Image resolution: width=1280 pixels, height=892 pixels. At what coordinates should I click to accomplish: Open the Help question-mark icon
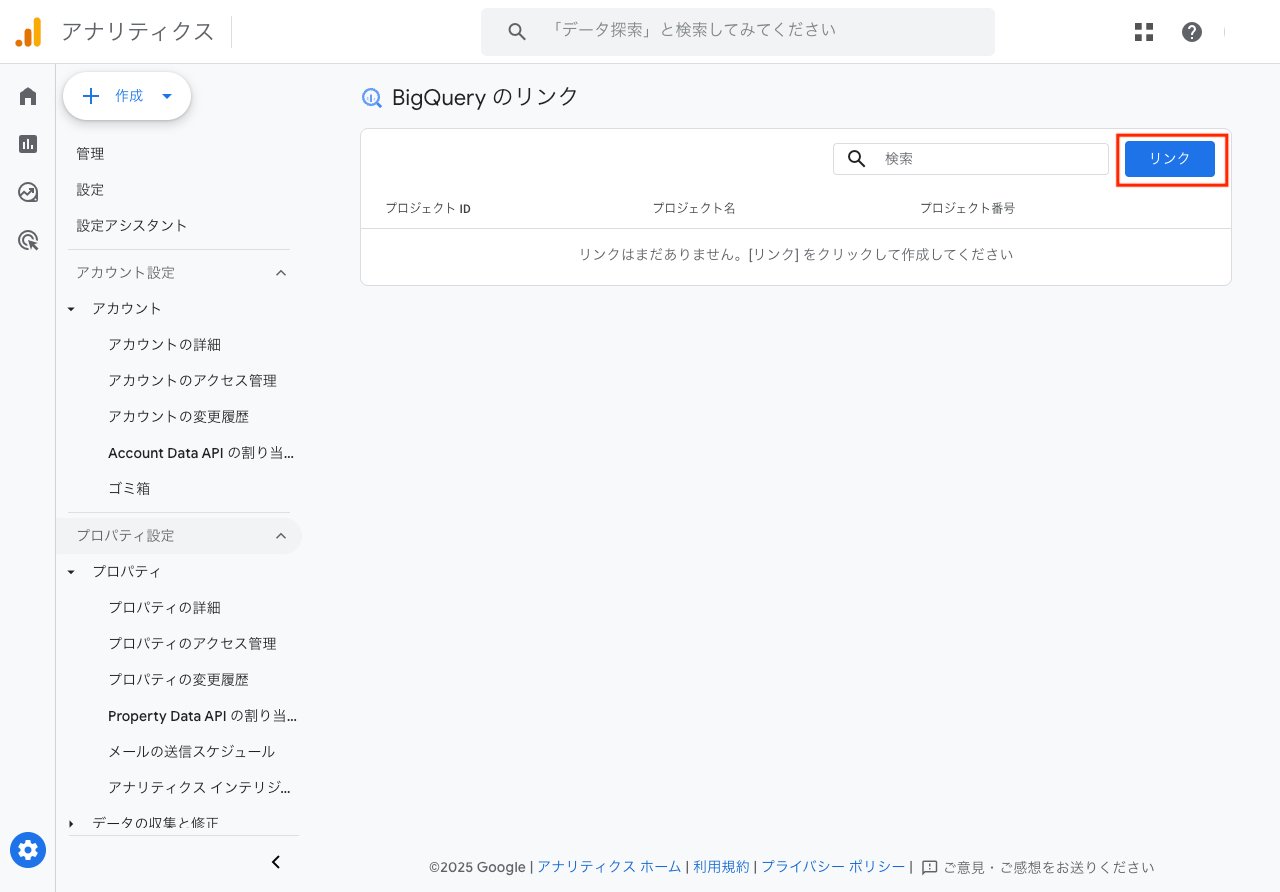point(1192,31)
